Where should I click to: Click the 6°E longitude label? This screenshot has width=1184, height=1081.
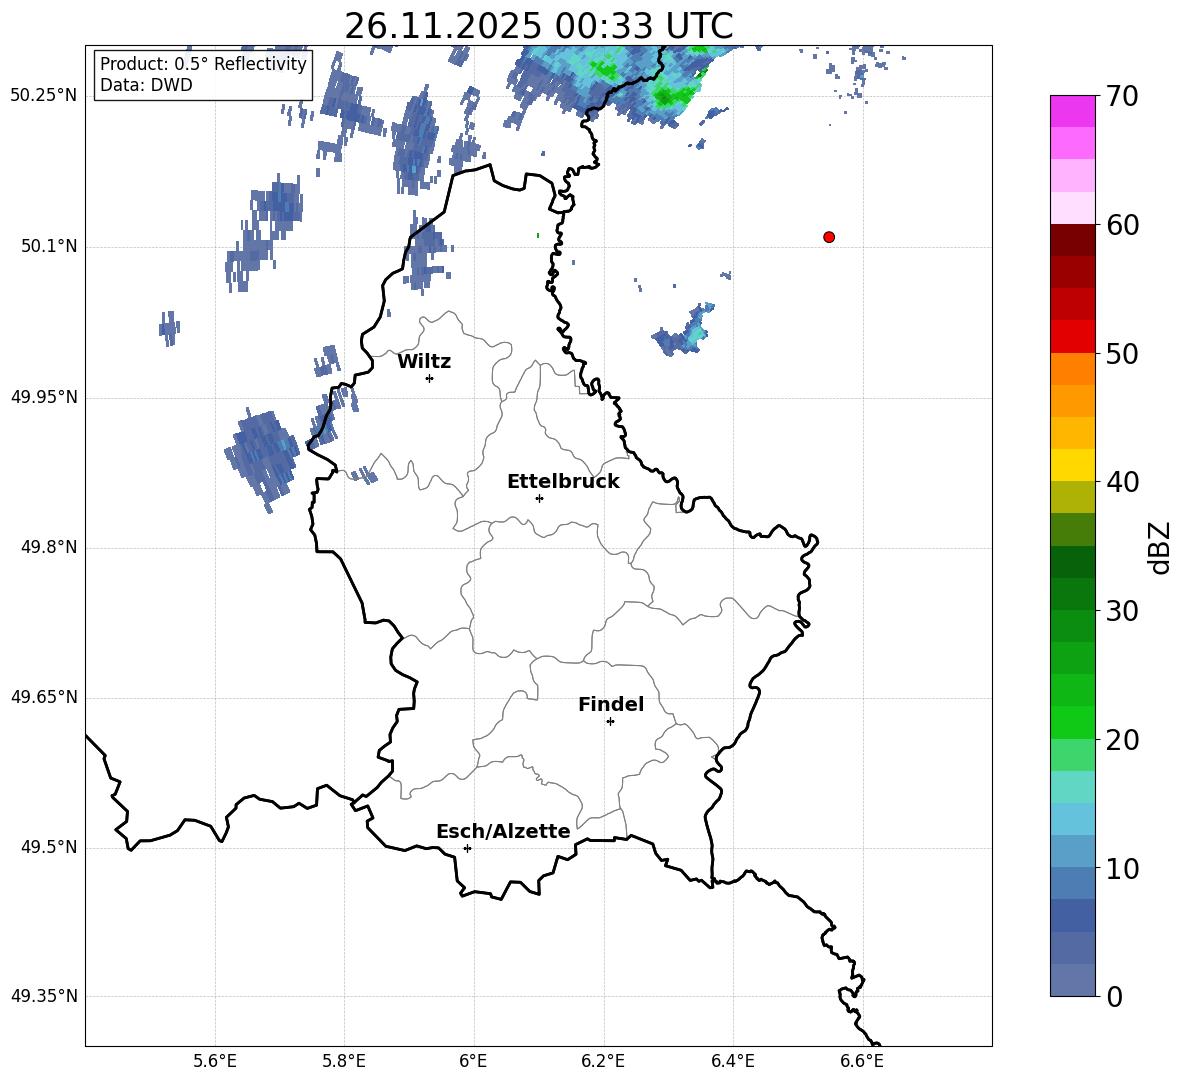(x=473, y=1061)
